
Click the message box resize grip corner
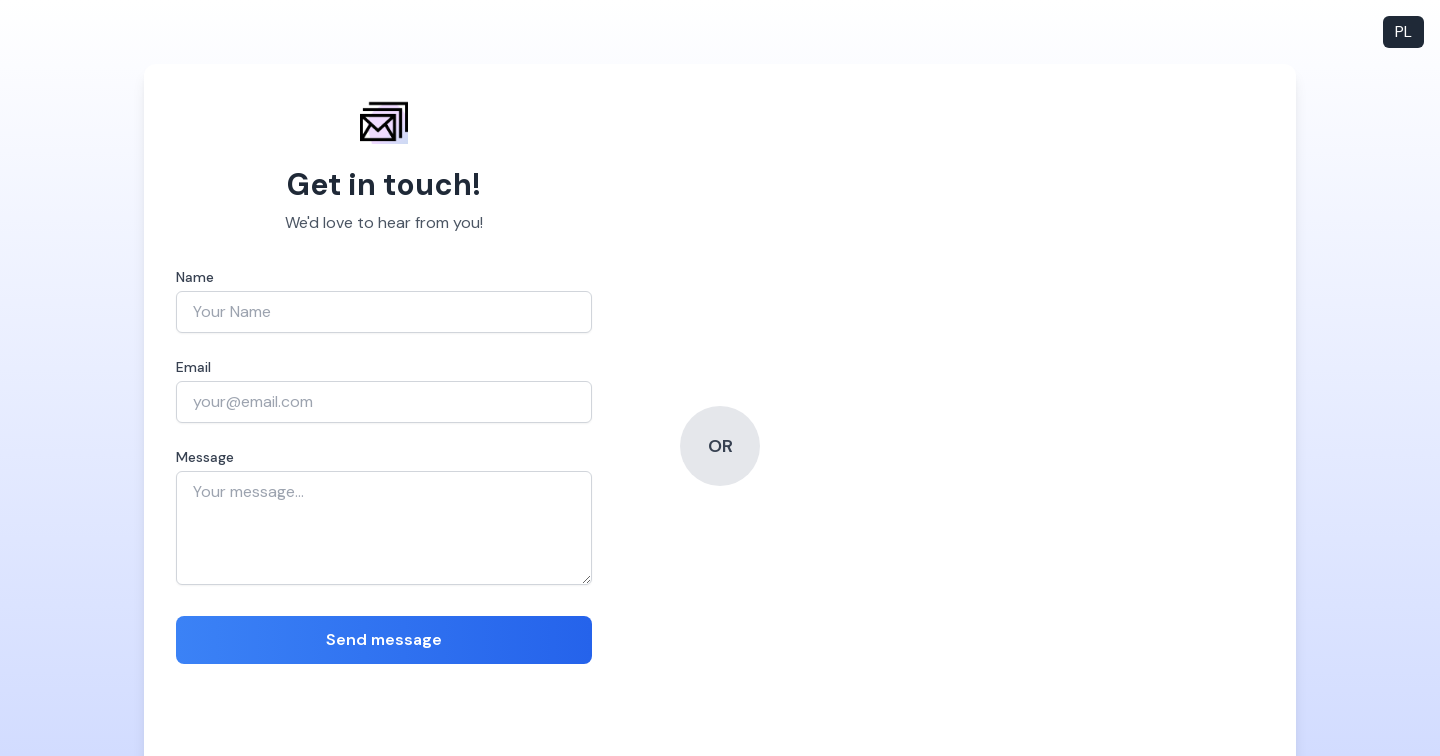(x=586, y=579)
